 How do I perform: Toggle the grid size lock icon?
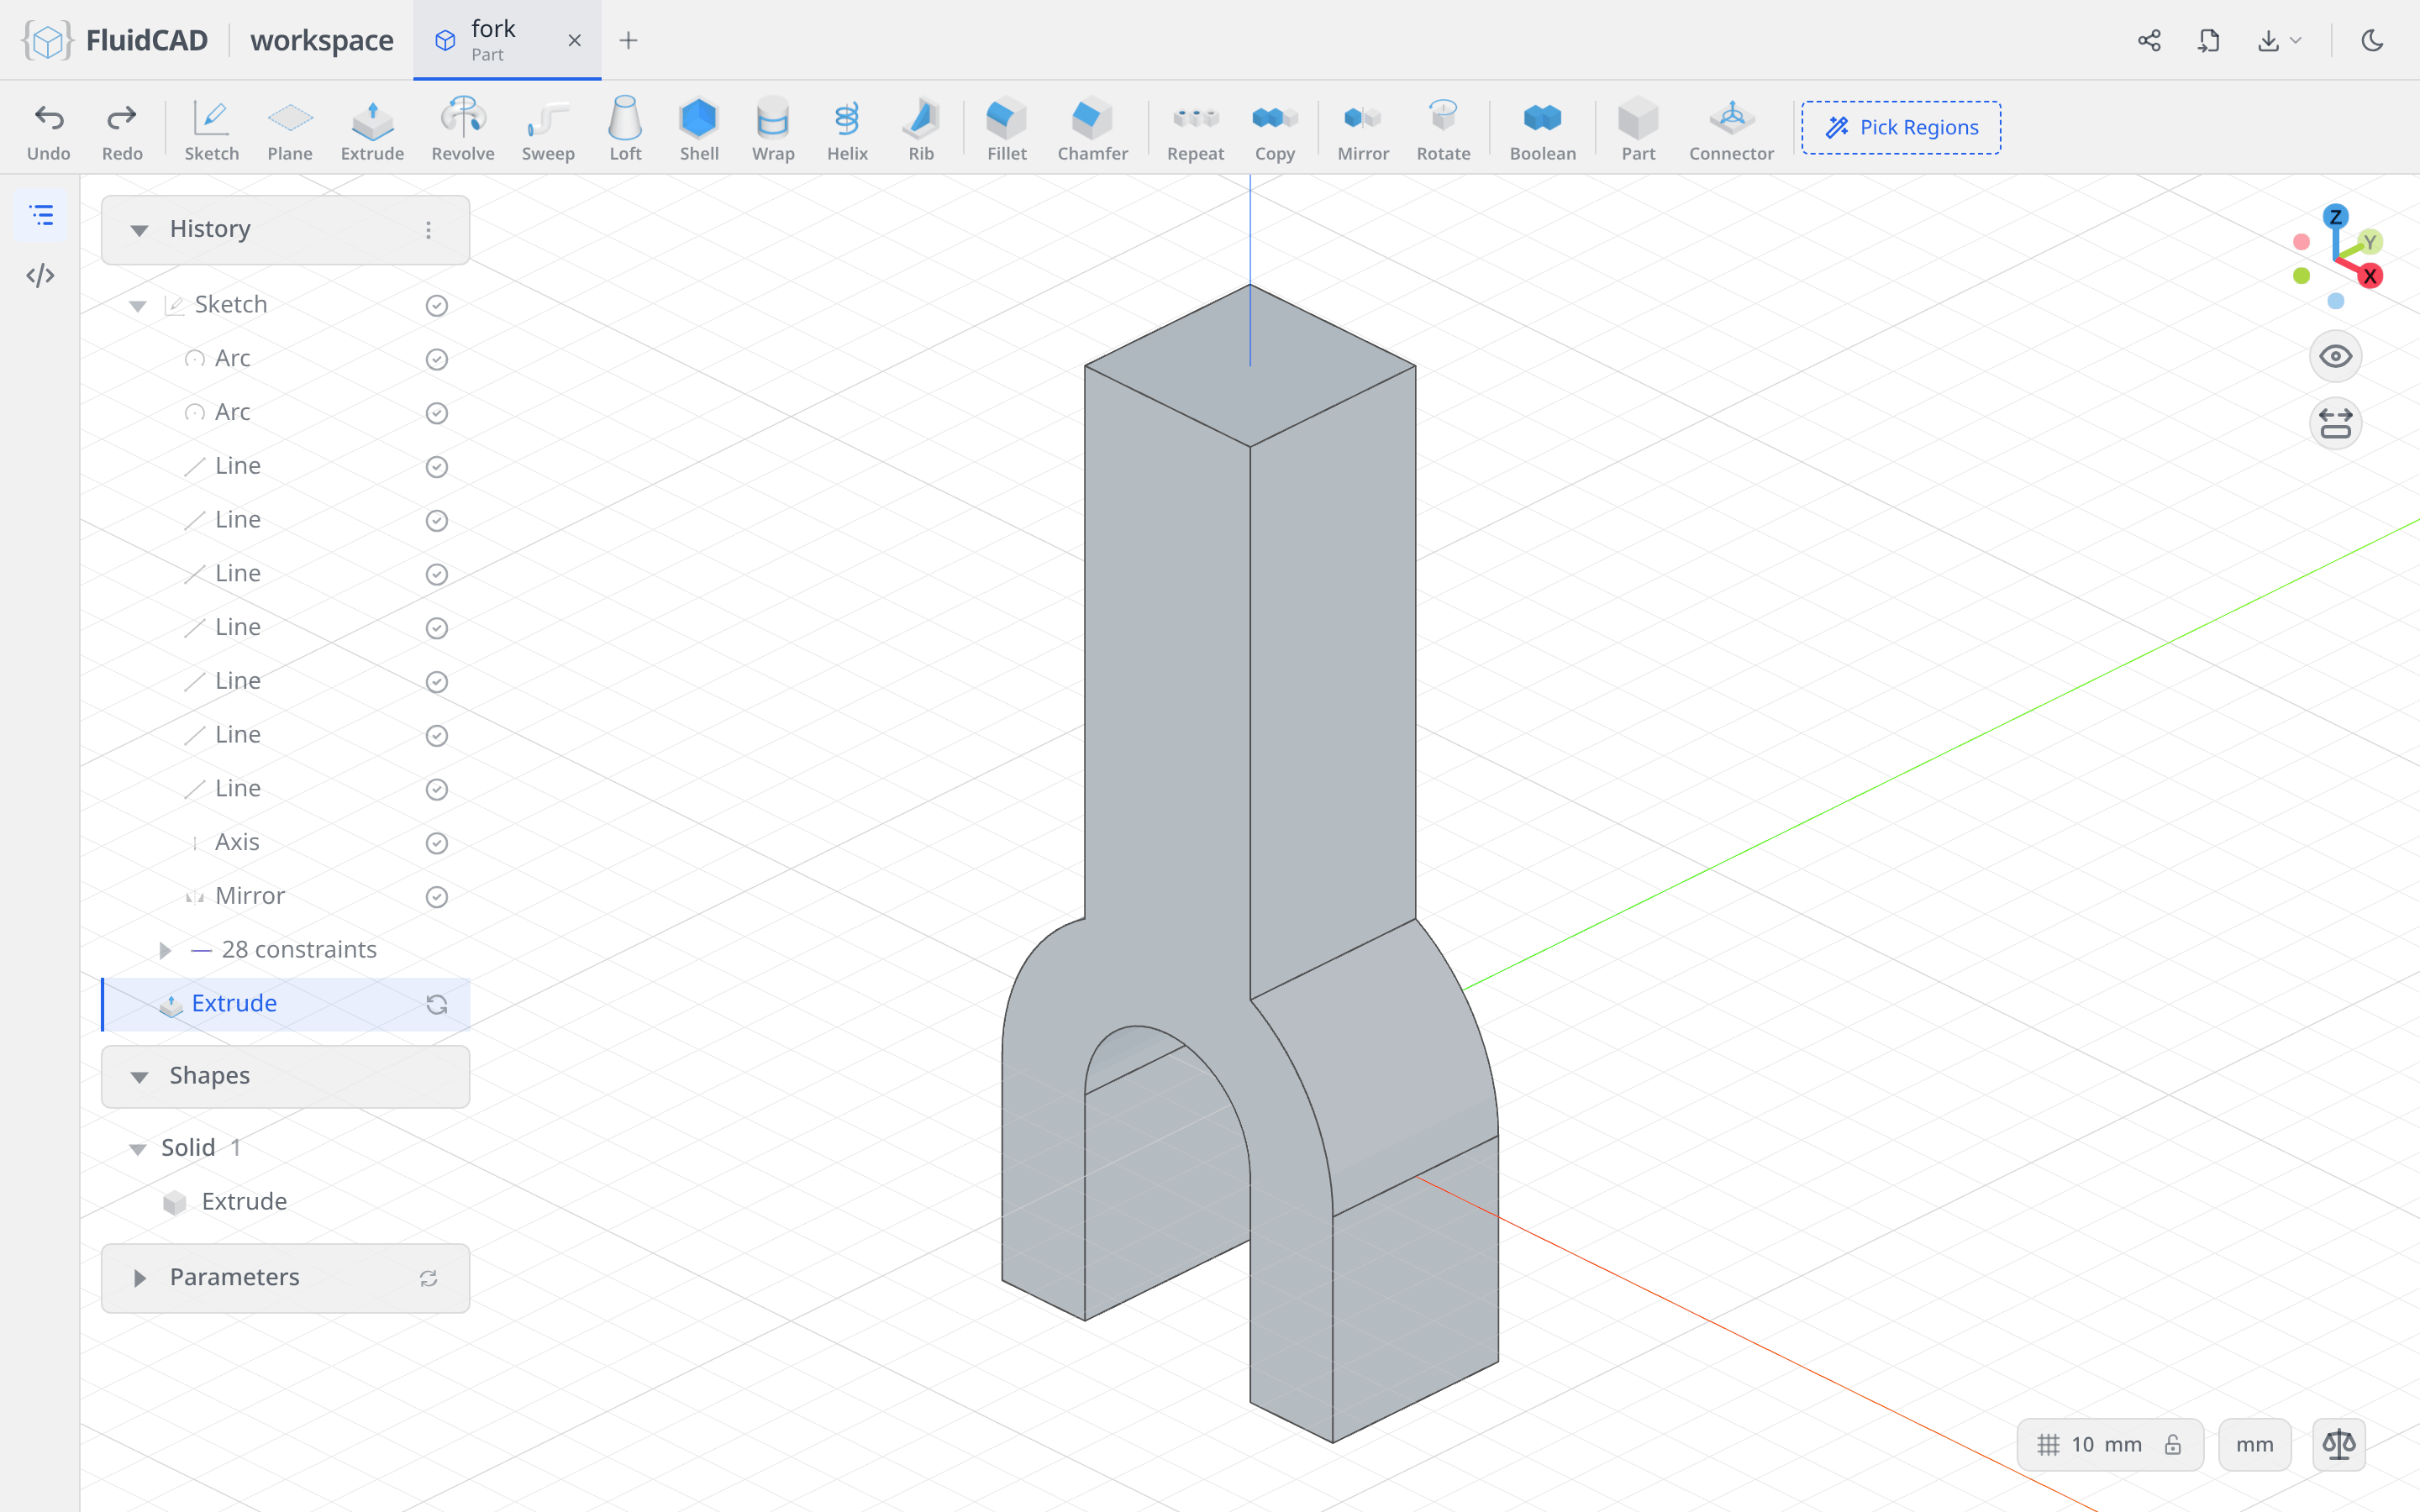(x=2172, y=1444)
